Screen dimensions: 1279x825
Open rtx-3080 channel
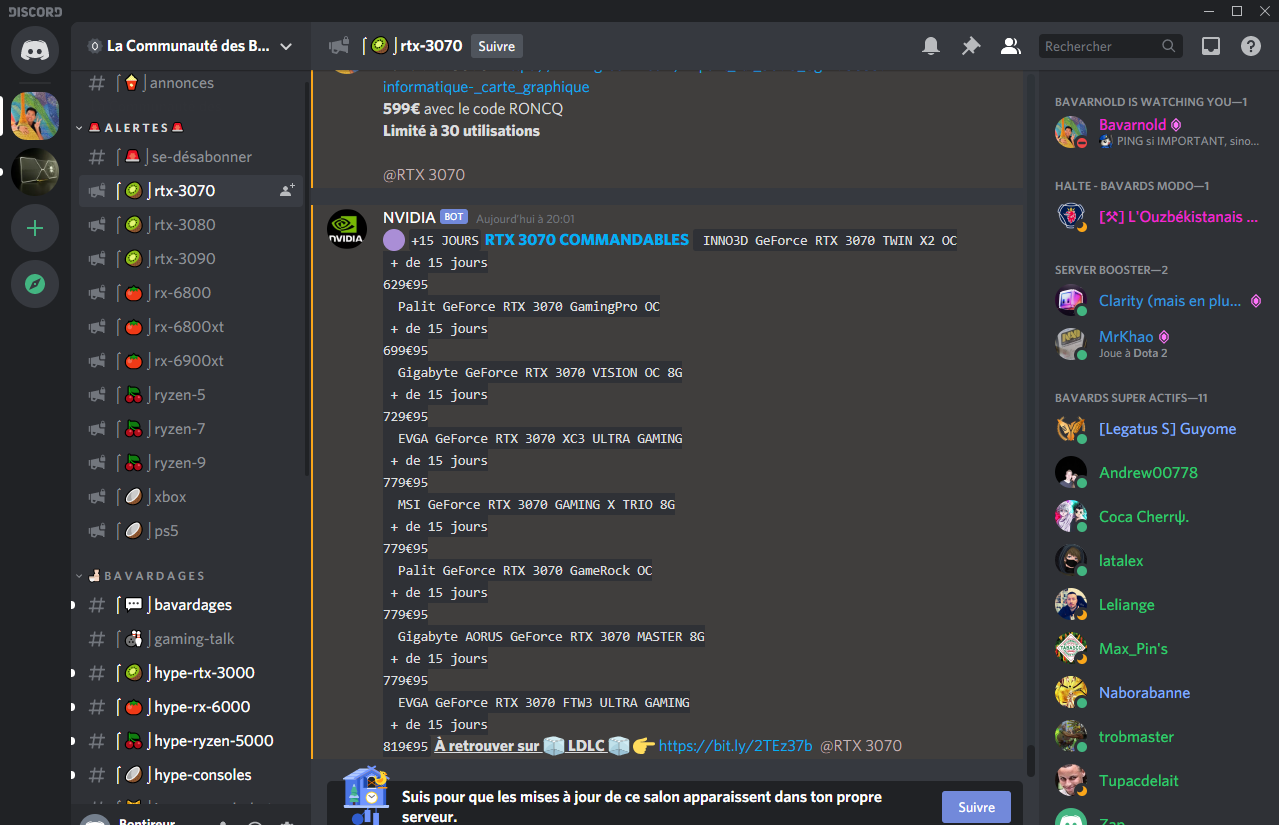190,225
